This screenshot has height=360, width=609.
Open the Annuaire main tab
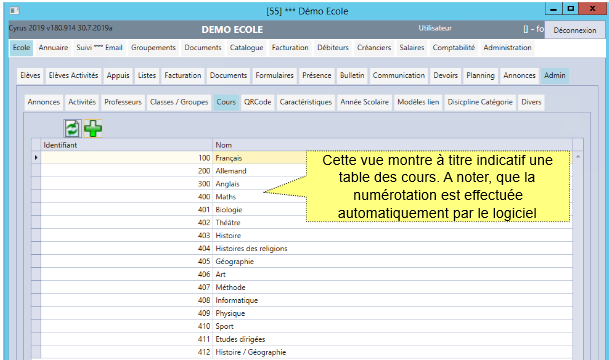tap(53, 47)
